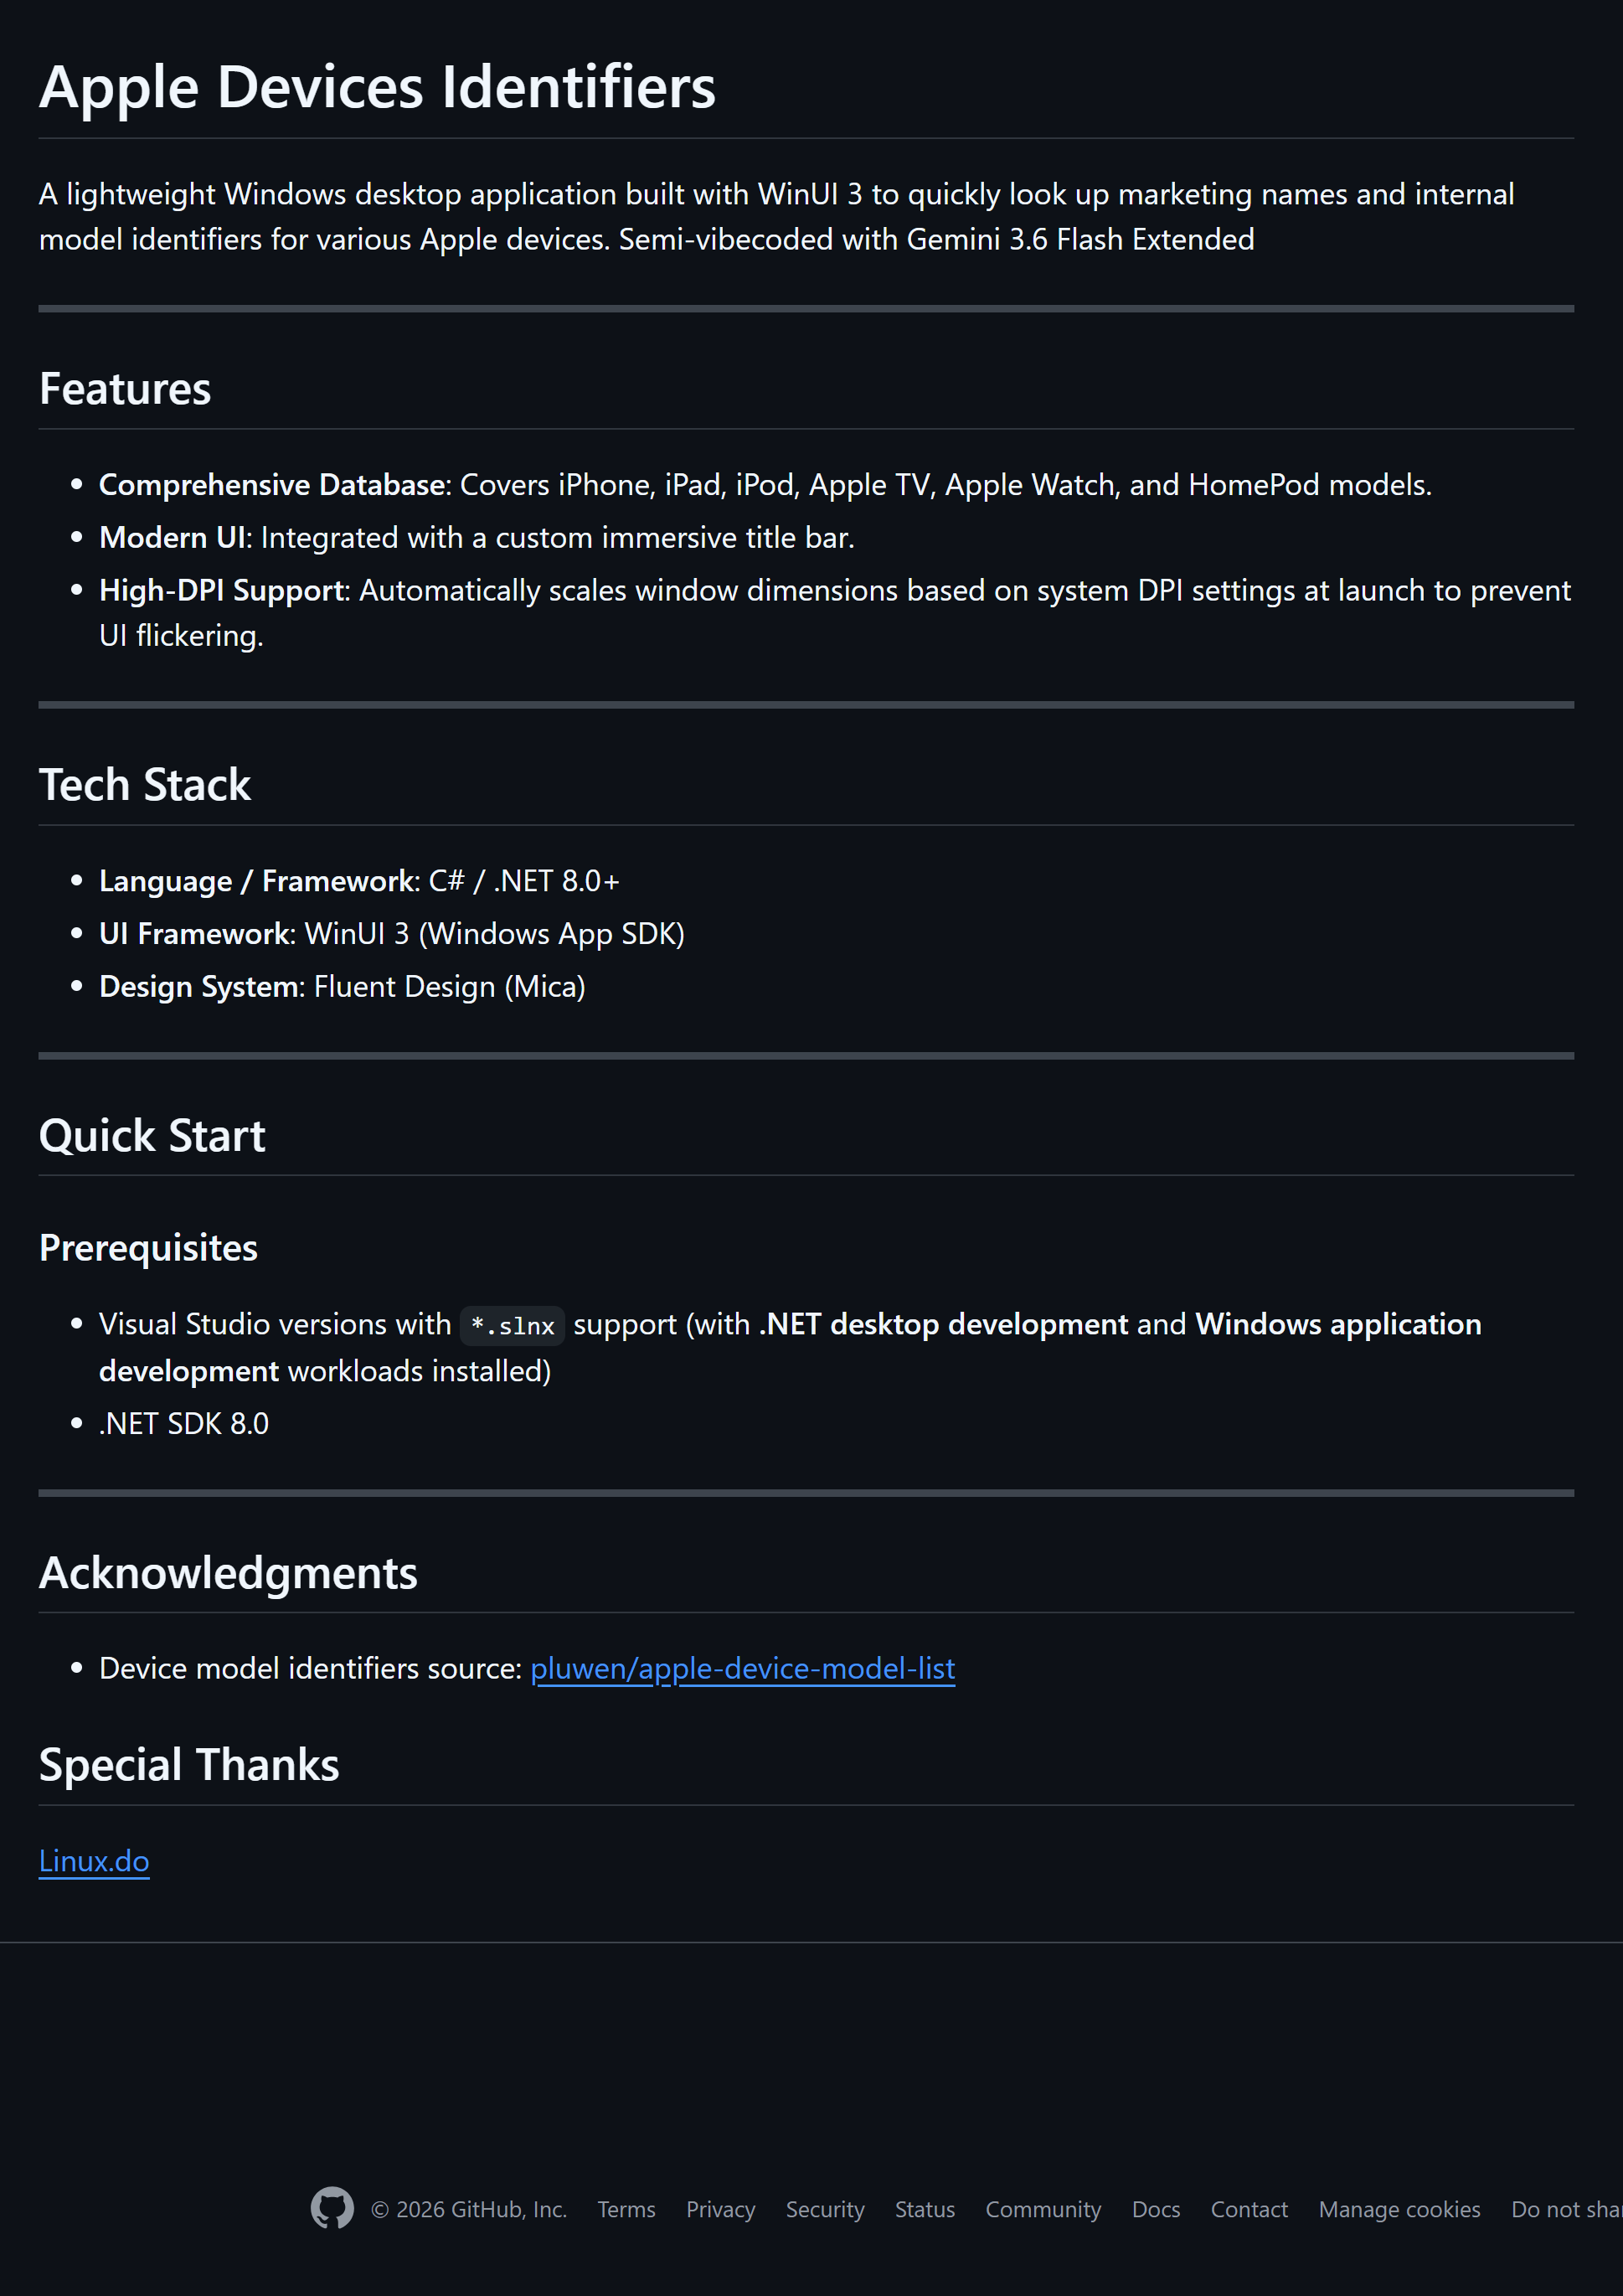This screenshot has width=1623, height=2296.
Task: Select the Special Thanks heading
Action: (189, 1765)
